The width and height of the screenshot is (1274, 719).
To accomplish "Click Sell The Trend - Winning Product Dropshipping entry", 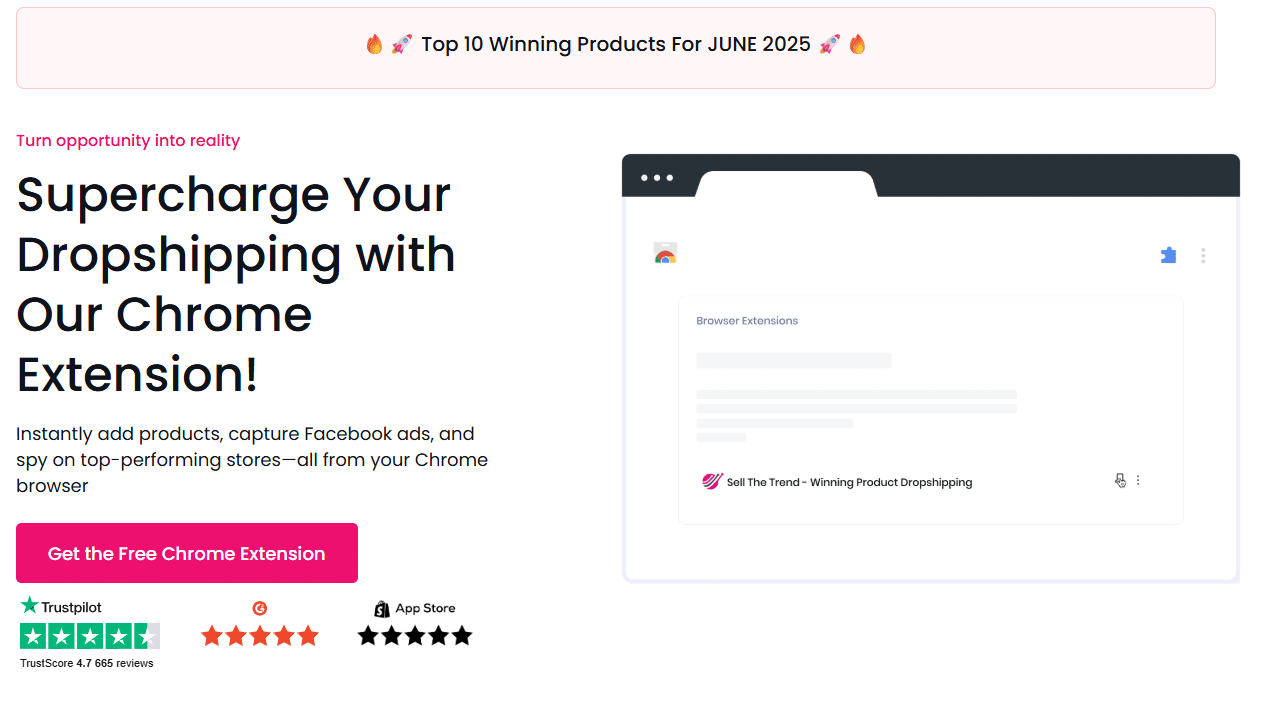I will click(849, 482).
